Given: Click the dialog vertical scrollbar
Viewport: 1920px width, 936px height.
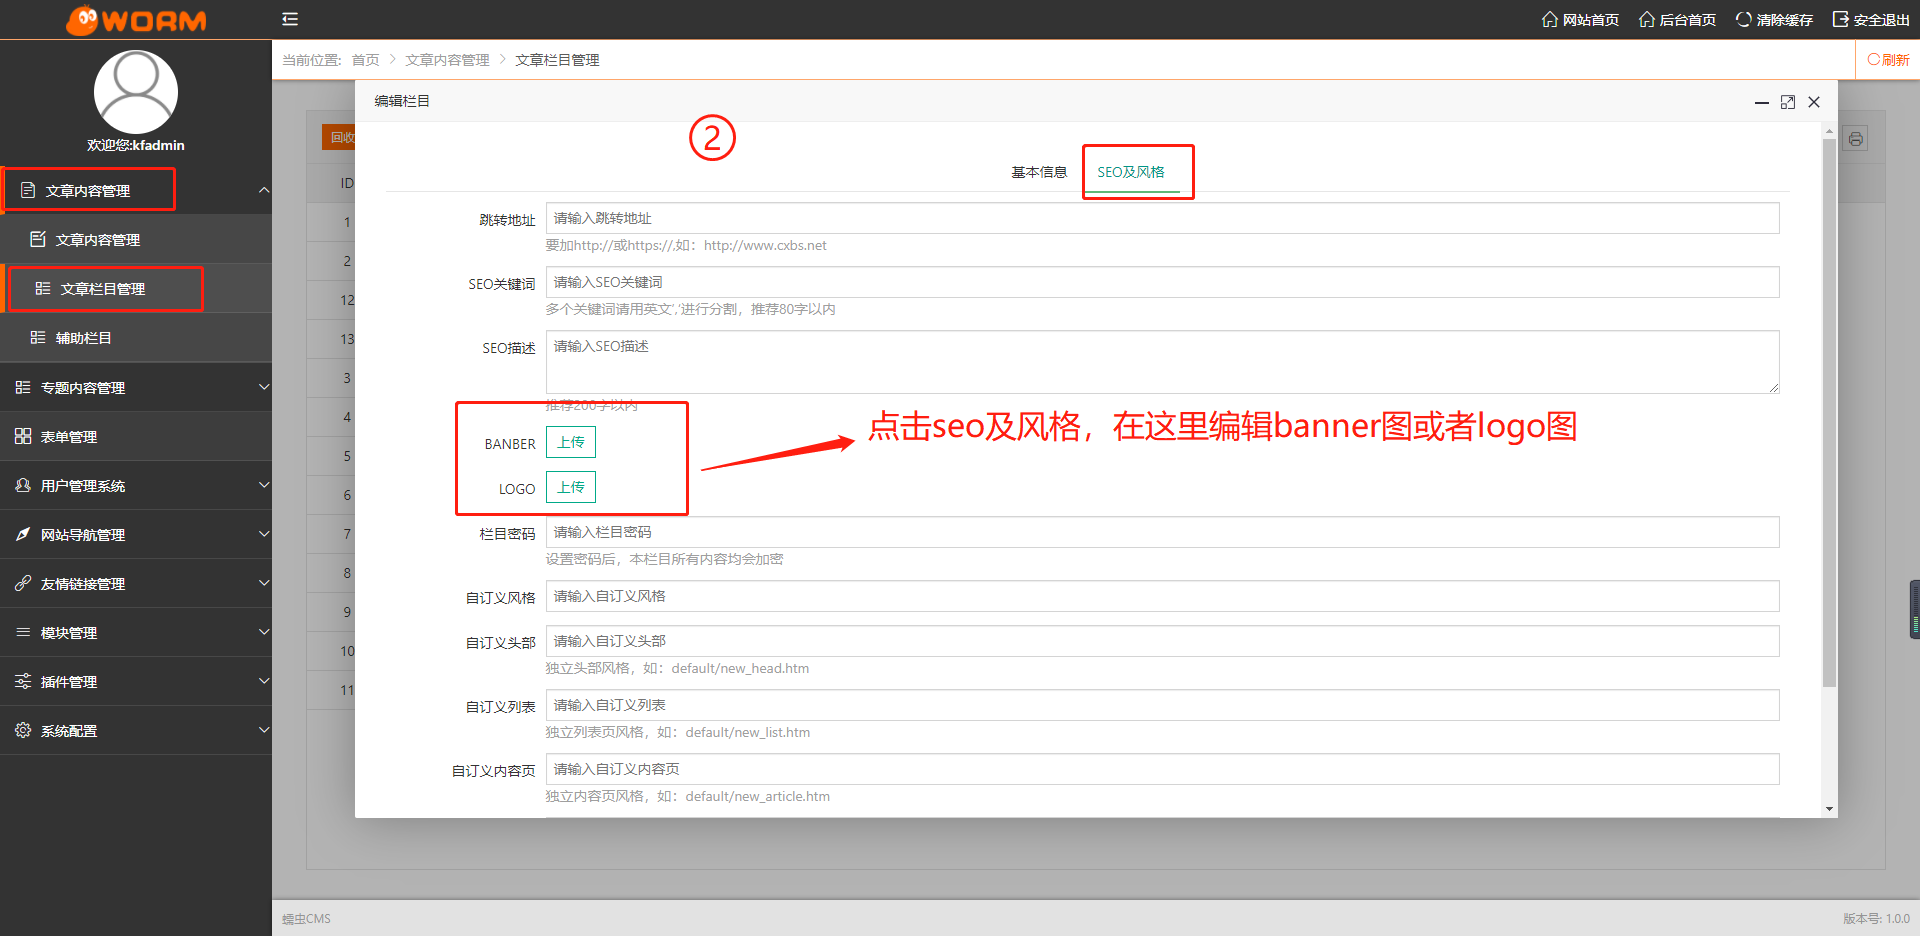Looking at the screenshot, I should coord(1829,412).
